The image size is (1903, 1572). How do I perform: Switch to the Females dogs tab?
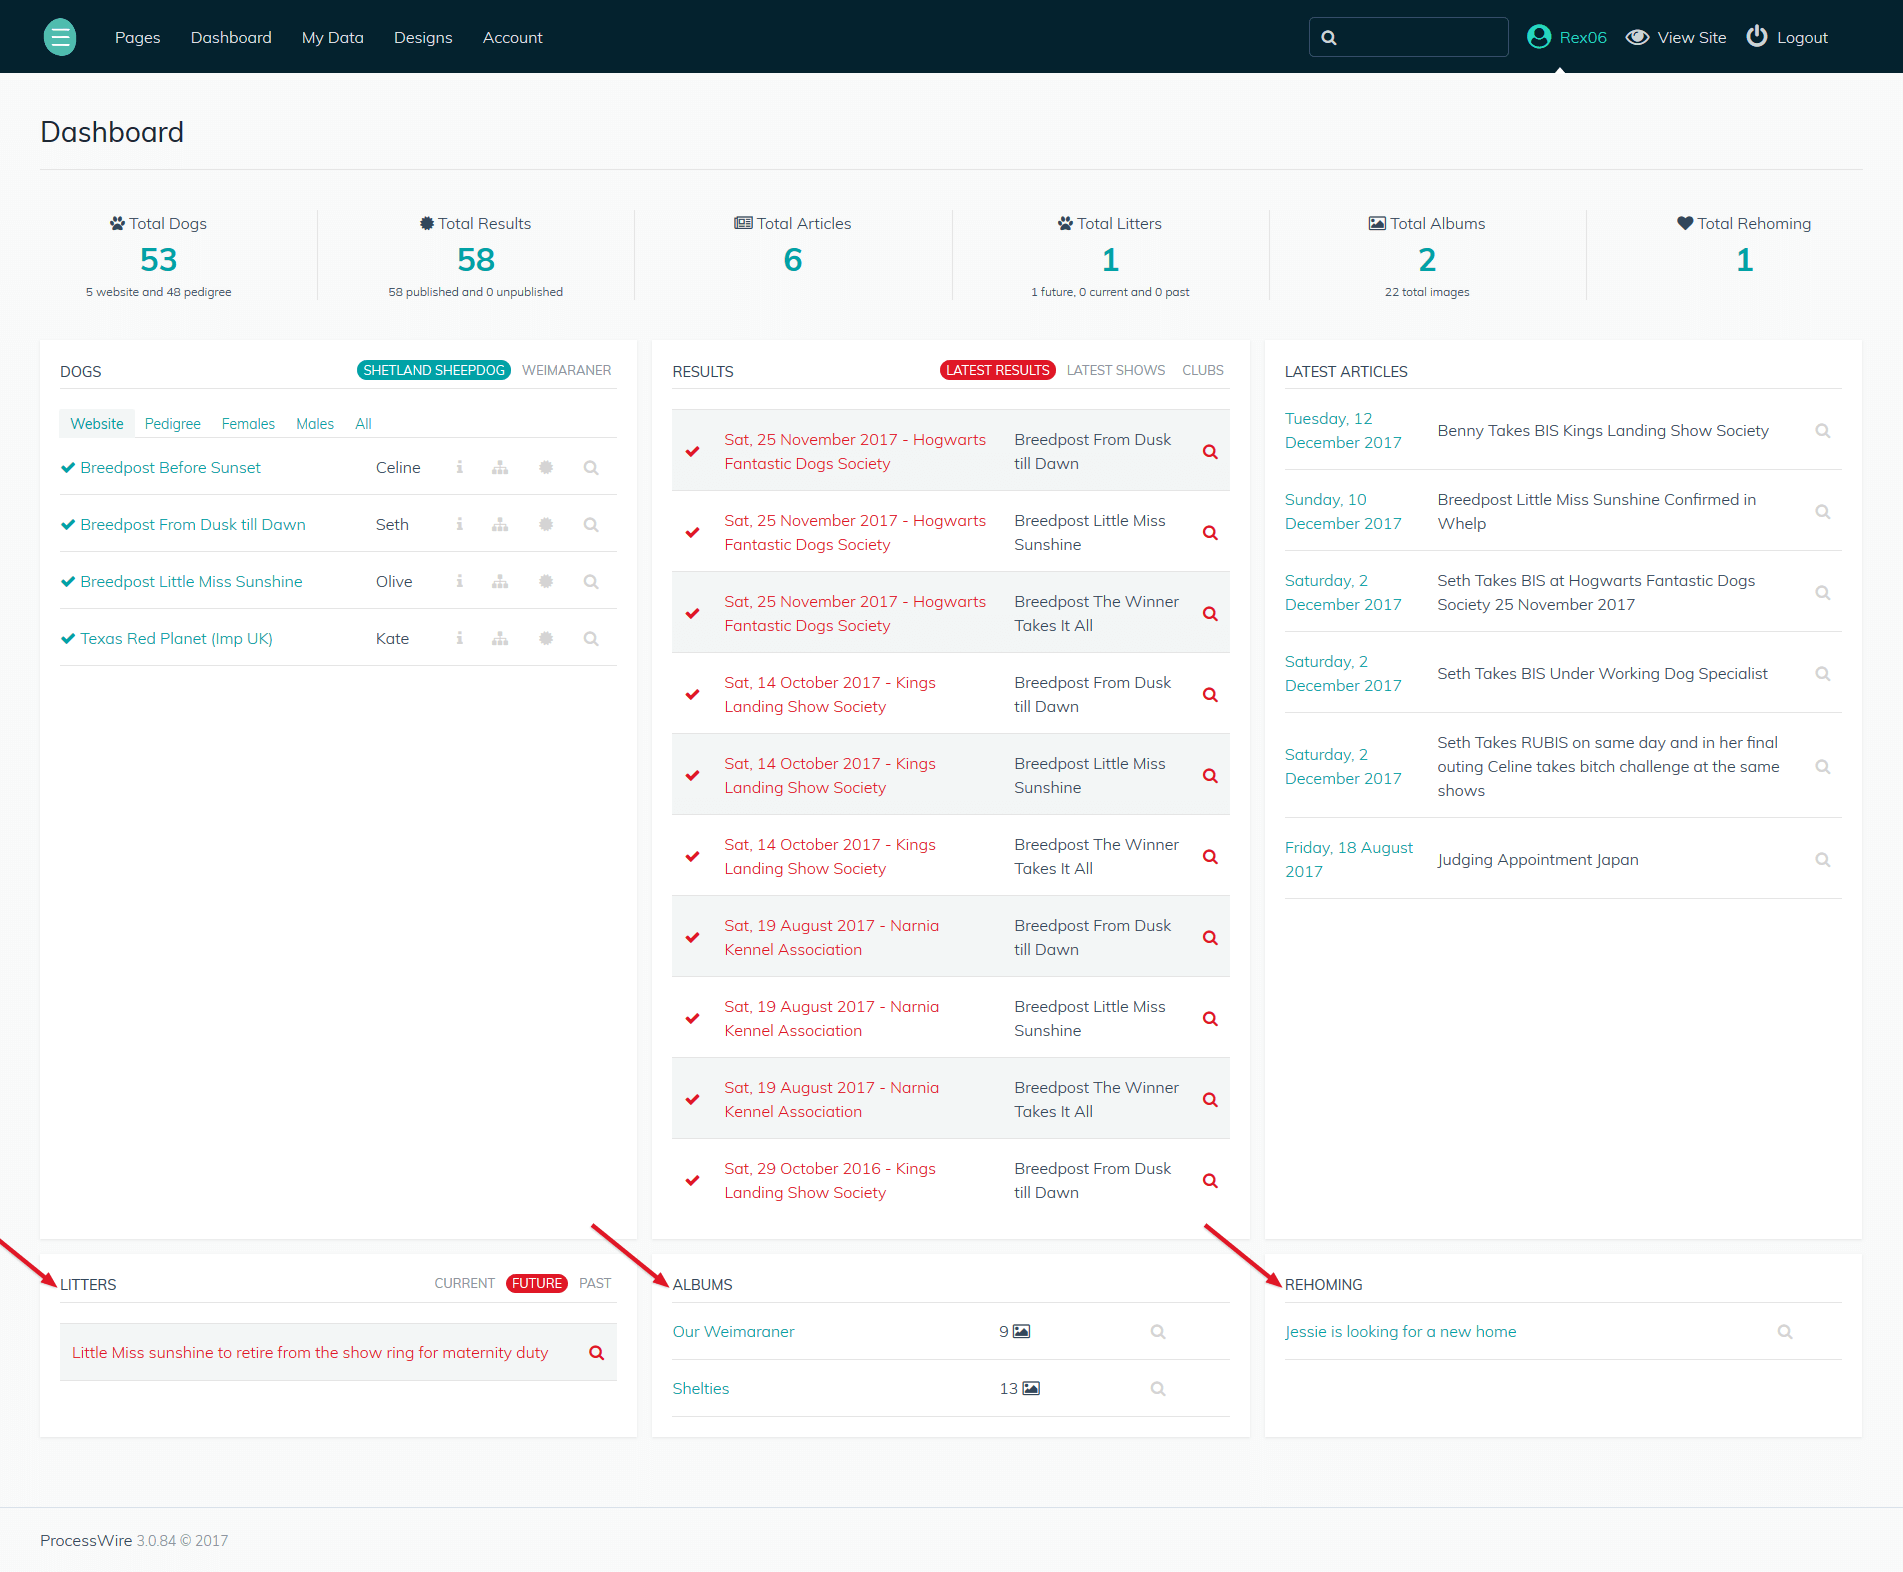[248, 424]
